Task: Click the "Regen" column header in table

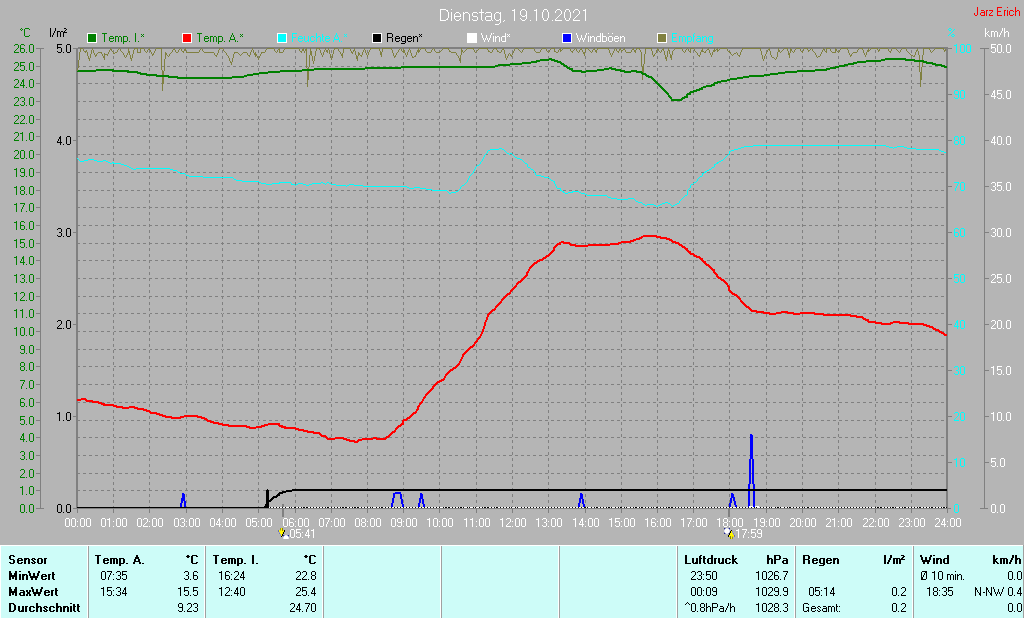Action: [x=821, y=561]
